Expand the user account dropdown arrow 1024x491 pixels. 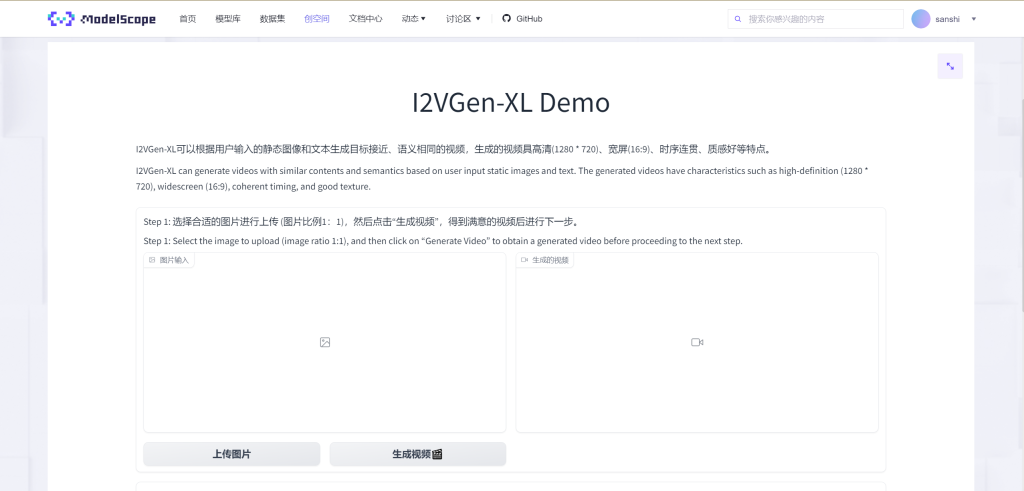click(x=974, y=19)
